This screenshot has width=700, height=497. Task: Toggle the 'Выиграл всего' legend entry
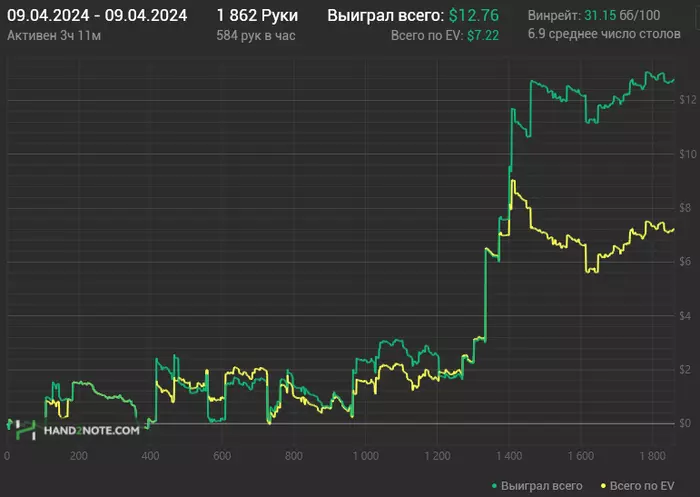coord(537,486)
